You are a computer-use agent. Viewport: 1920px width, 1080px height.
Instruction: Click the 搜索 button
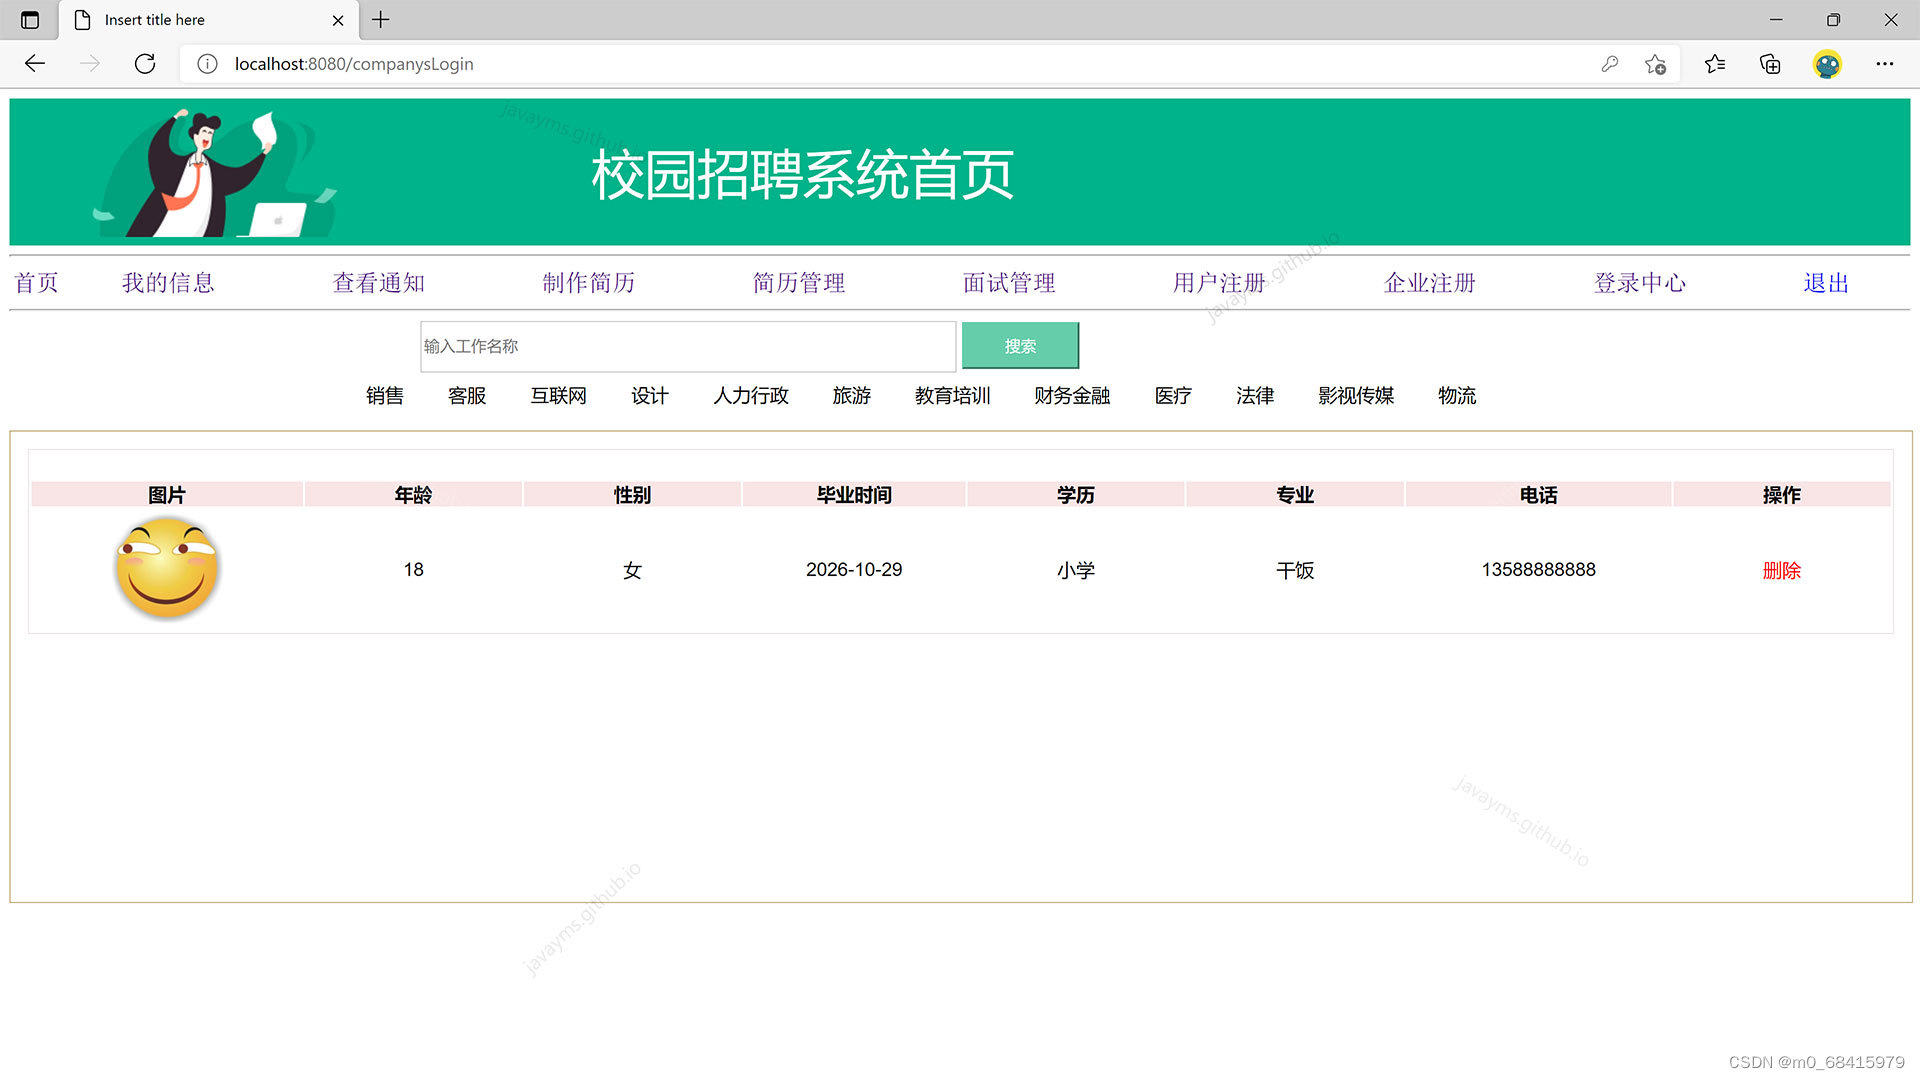(1020, 346)
